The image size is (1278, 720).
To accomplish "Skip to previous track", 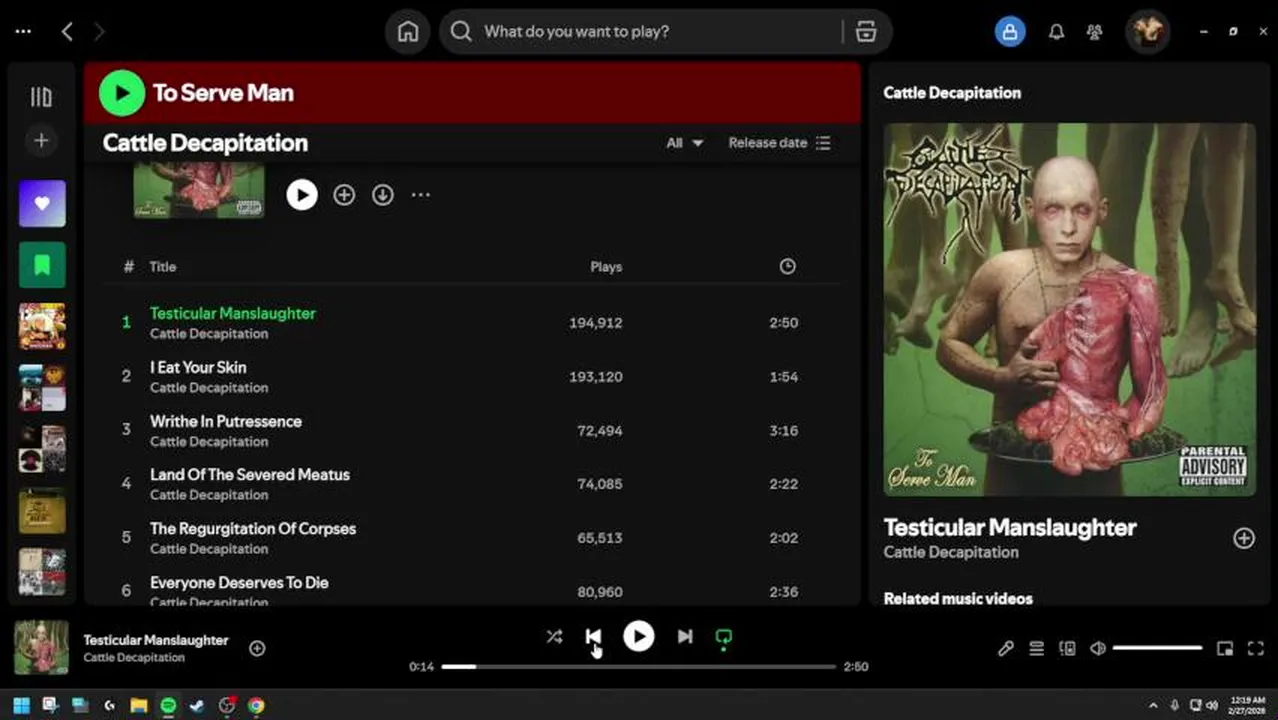I will point(593,637).
